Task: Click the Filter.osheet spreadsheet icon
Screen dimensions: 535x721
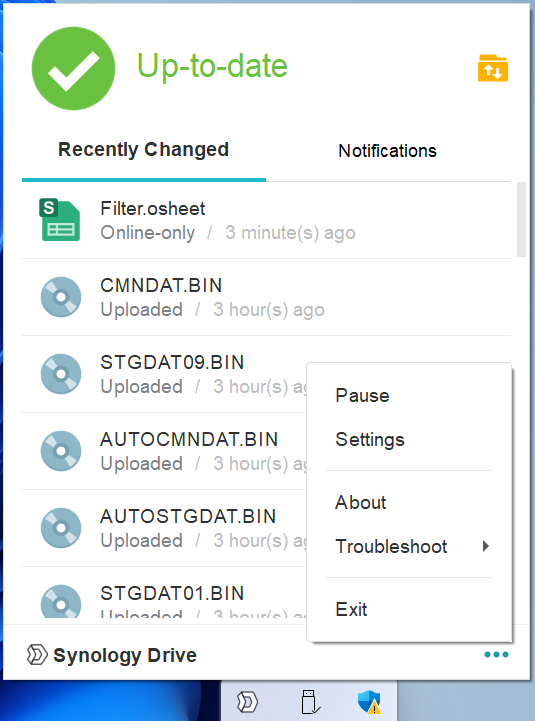Action: pos(59,220)
